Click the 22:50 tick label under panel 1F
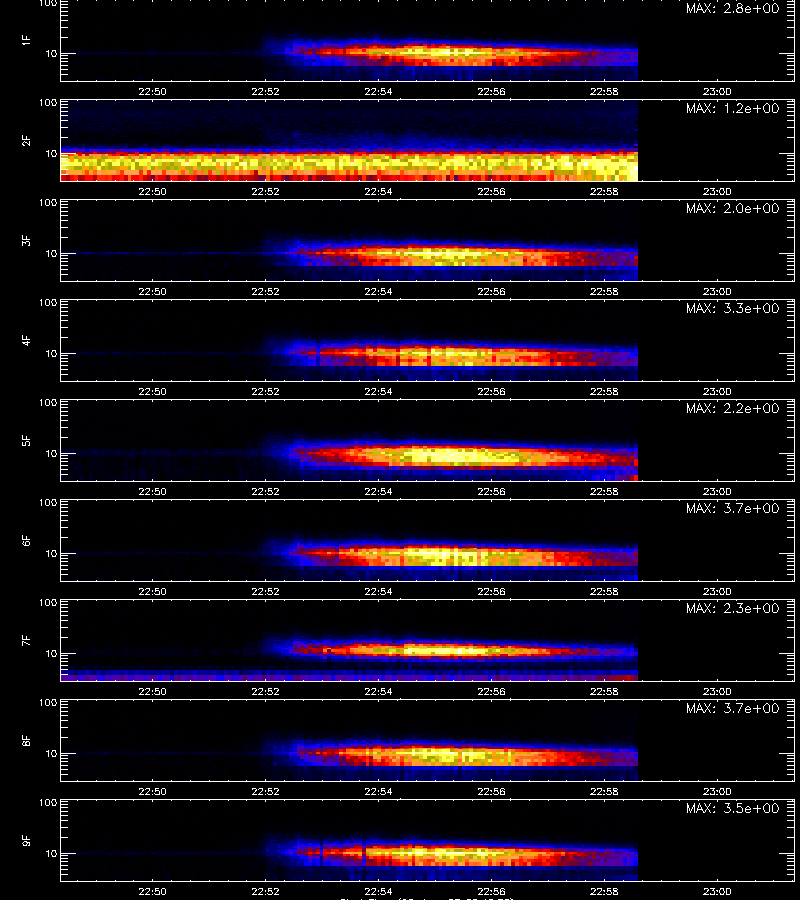 [152, 91]
